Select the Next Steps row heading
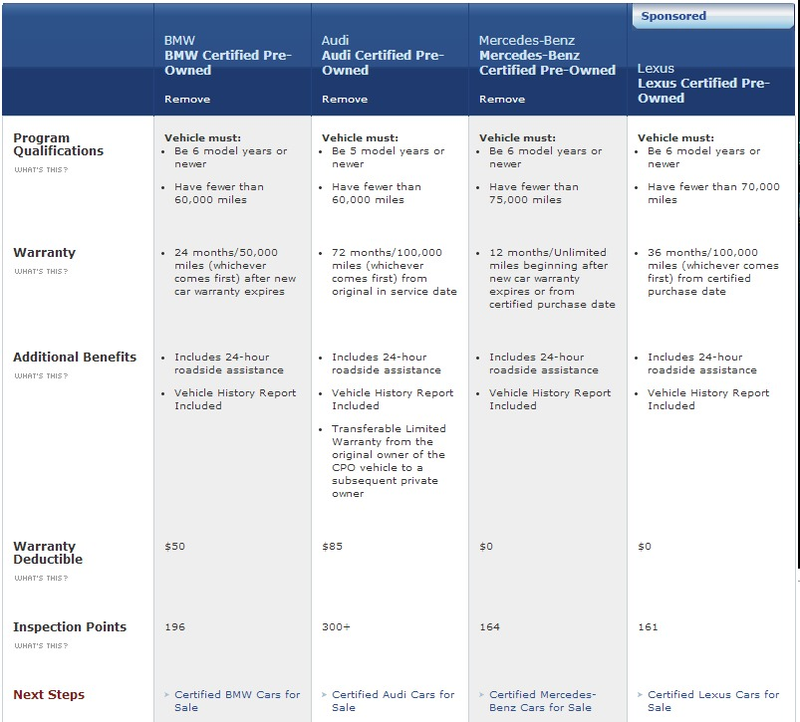Viewport: 800px width, 722px height. (x=49, y=694)
